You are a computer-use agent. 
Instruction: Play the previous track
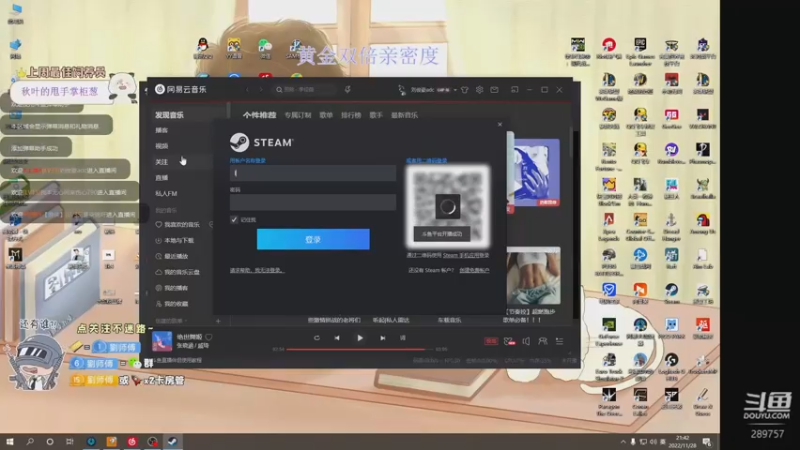[x=337, y=338]
